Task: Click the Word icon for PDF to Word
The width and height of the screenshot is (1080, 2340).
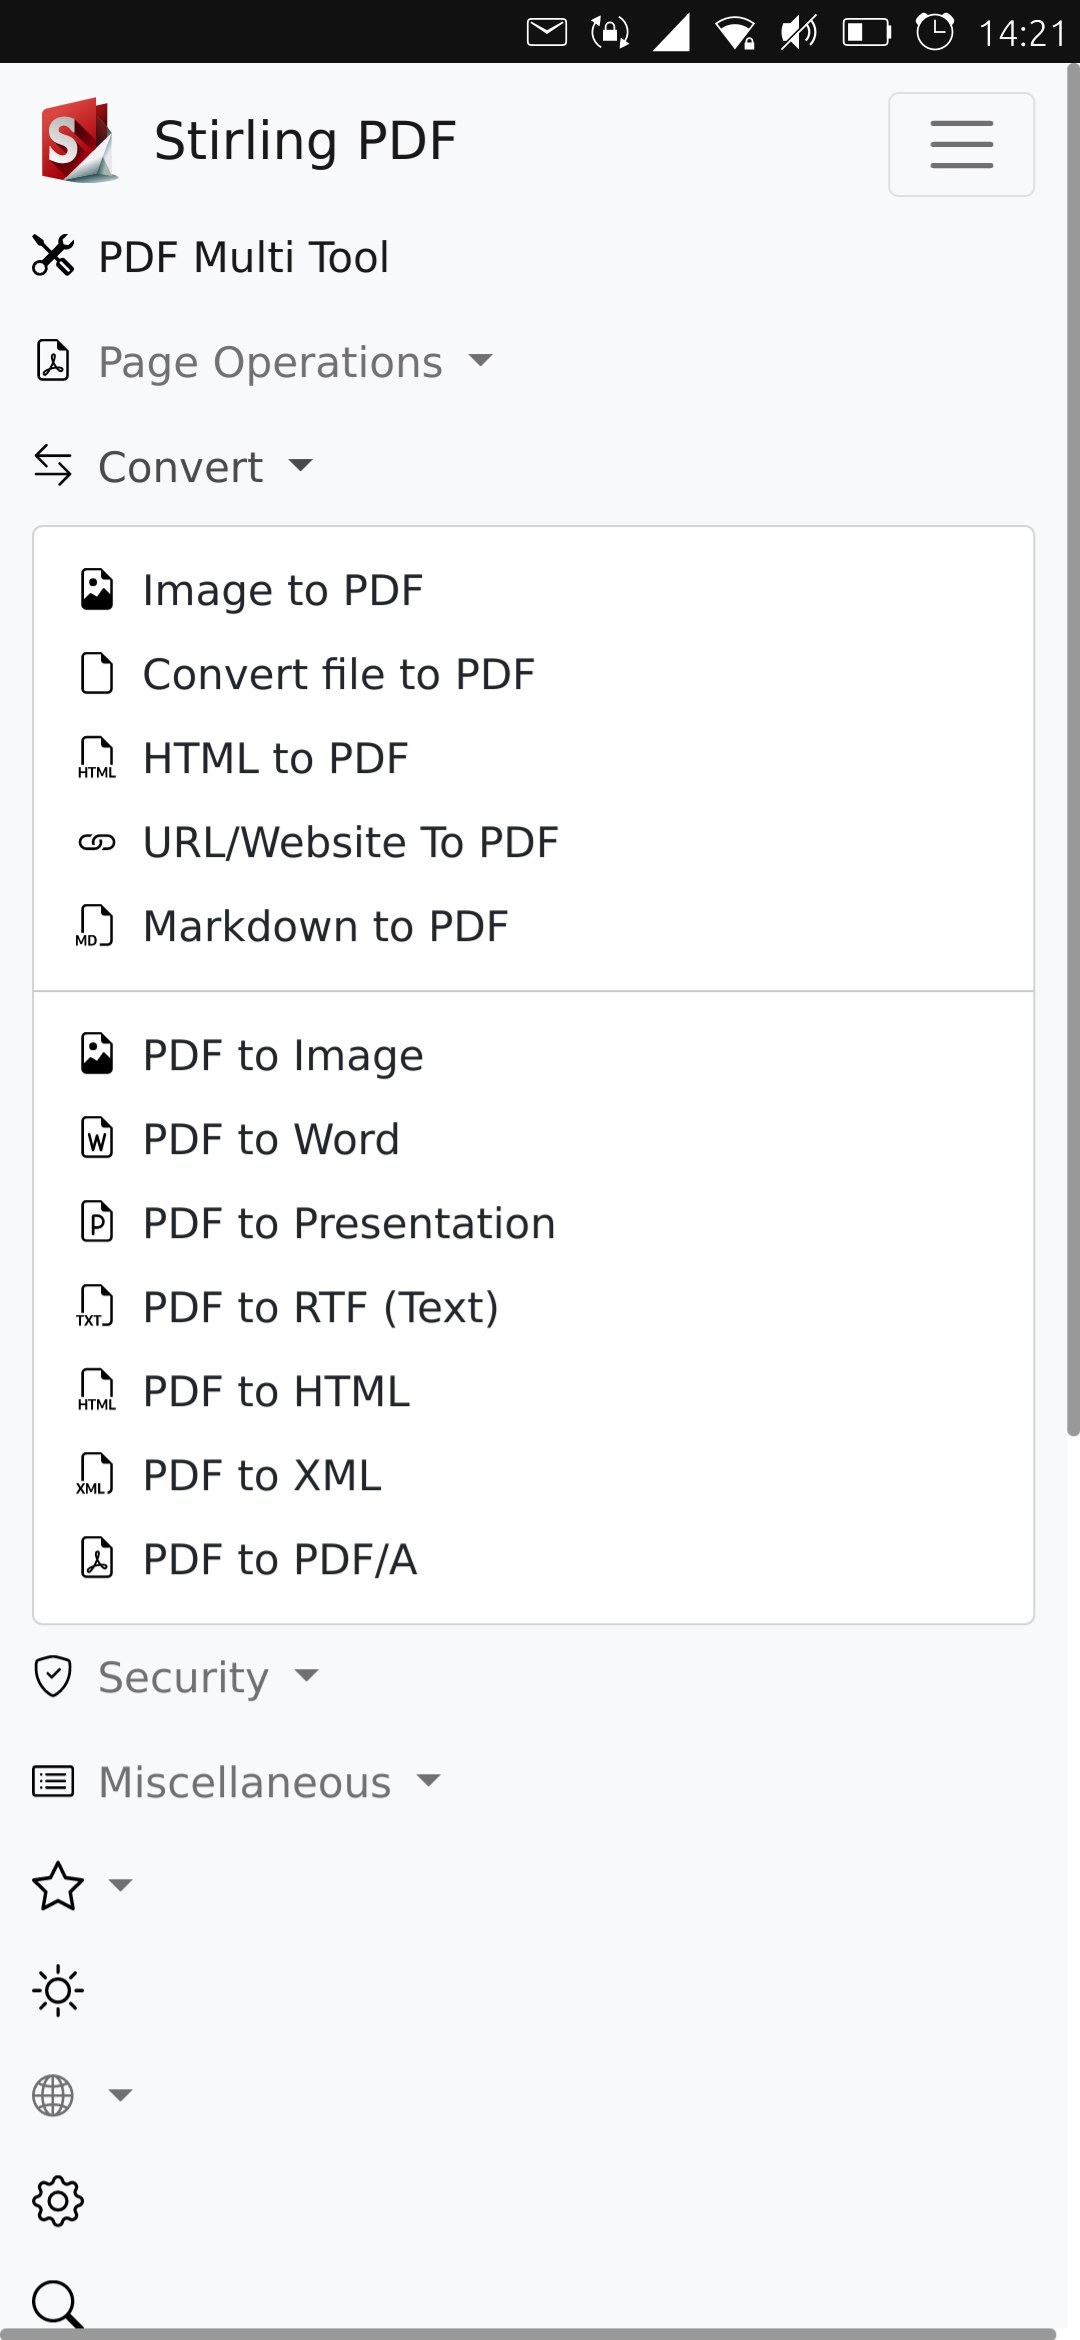Action: (x=97, y=1138)
